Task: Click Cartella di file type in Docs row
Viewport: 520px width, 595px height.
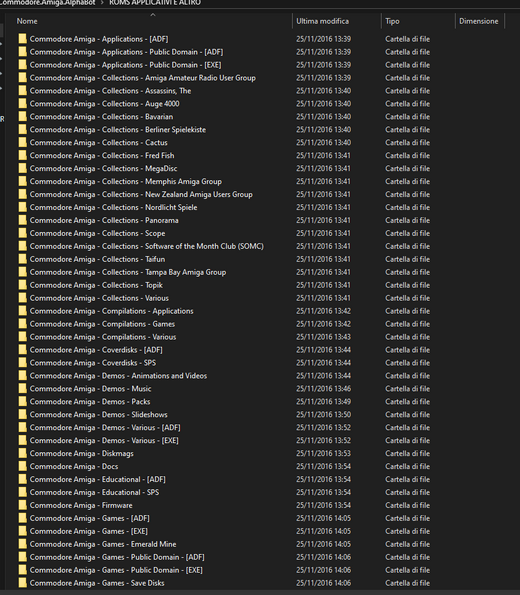Action: [x=407, y=466]
